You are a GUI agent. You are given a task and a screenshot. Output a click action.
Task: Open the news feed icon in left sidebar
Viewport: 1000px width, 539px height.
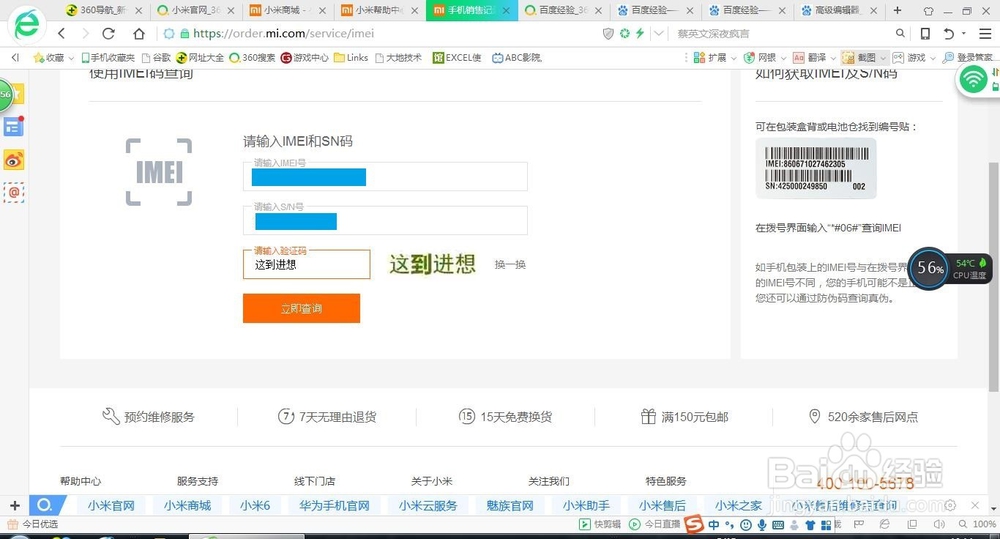(x=13, y=126)
